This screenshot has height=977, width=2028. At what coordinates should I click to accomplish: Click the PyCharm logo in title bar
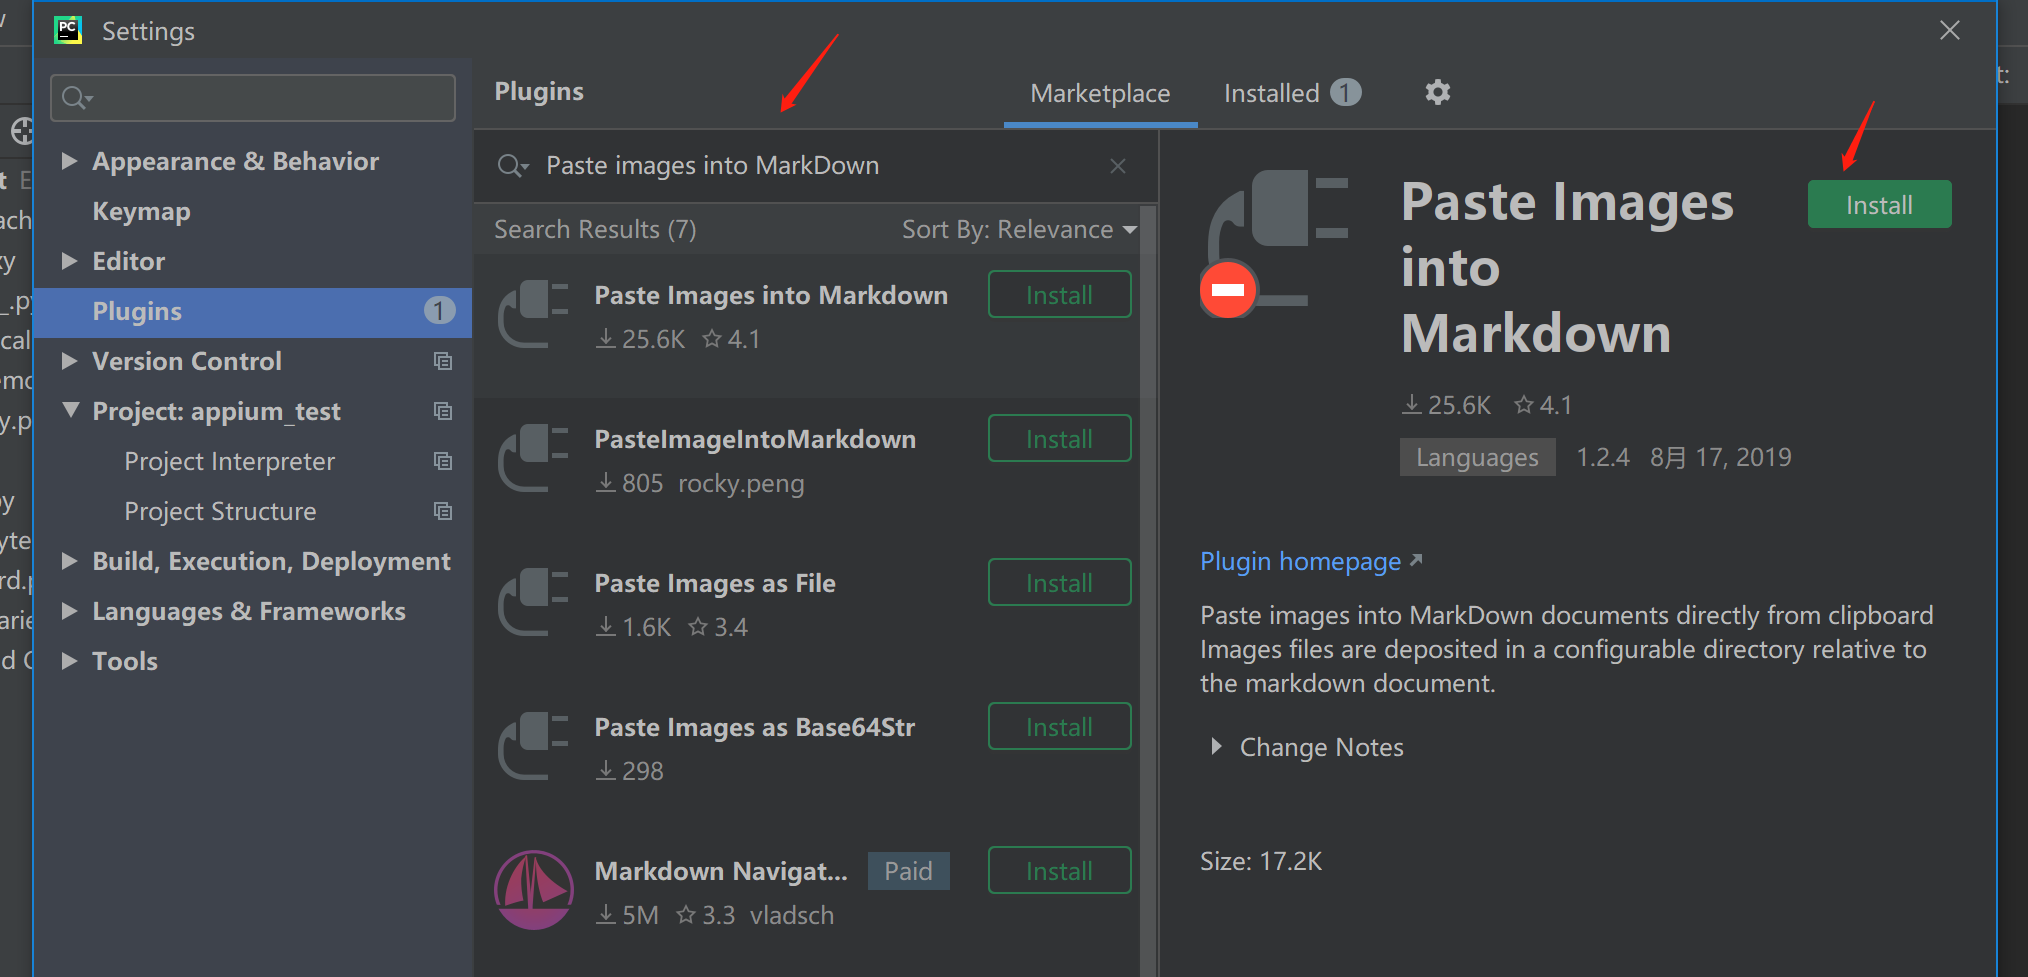[x=68, y=31]
